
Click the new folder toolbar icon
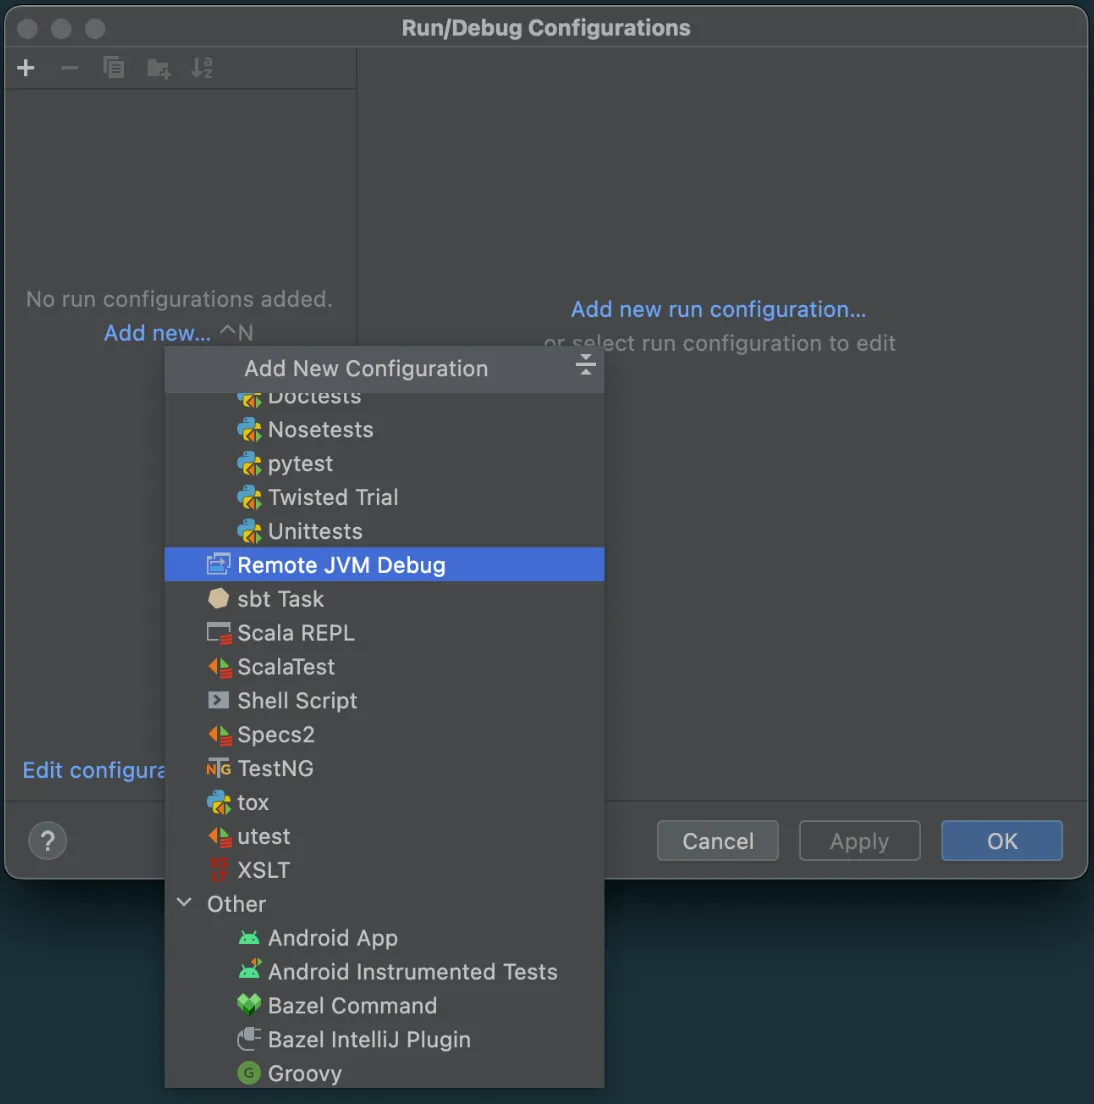(158, 68)
